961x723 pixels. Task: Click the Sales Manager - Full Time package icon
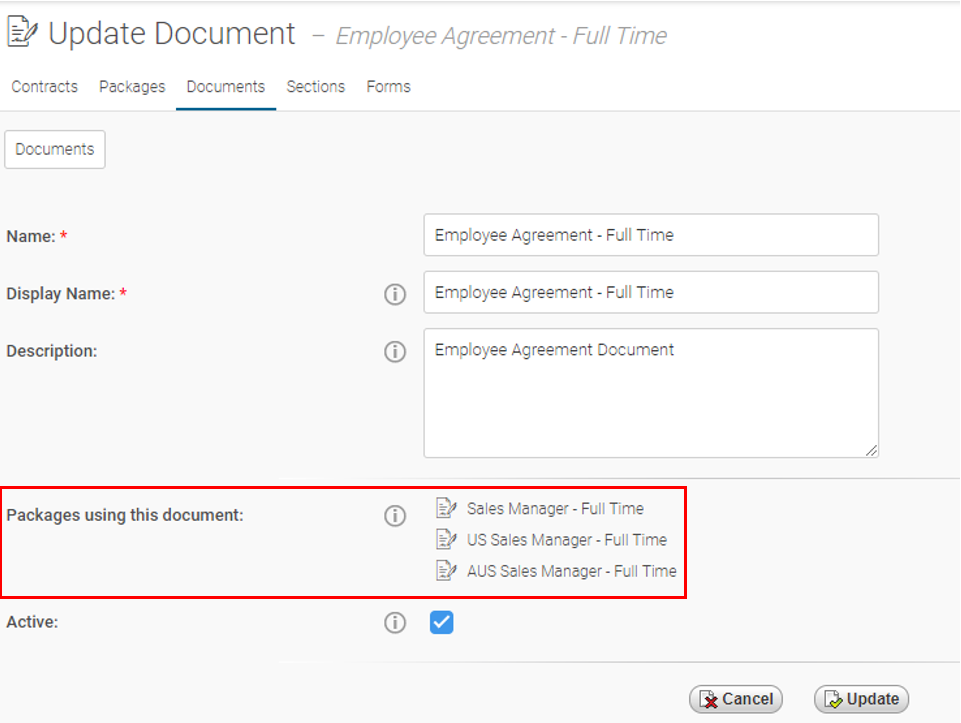(446, 508)
